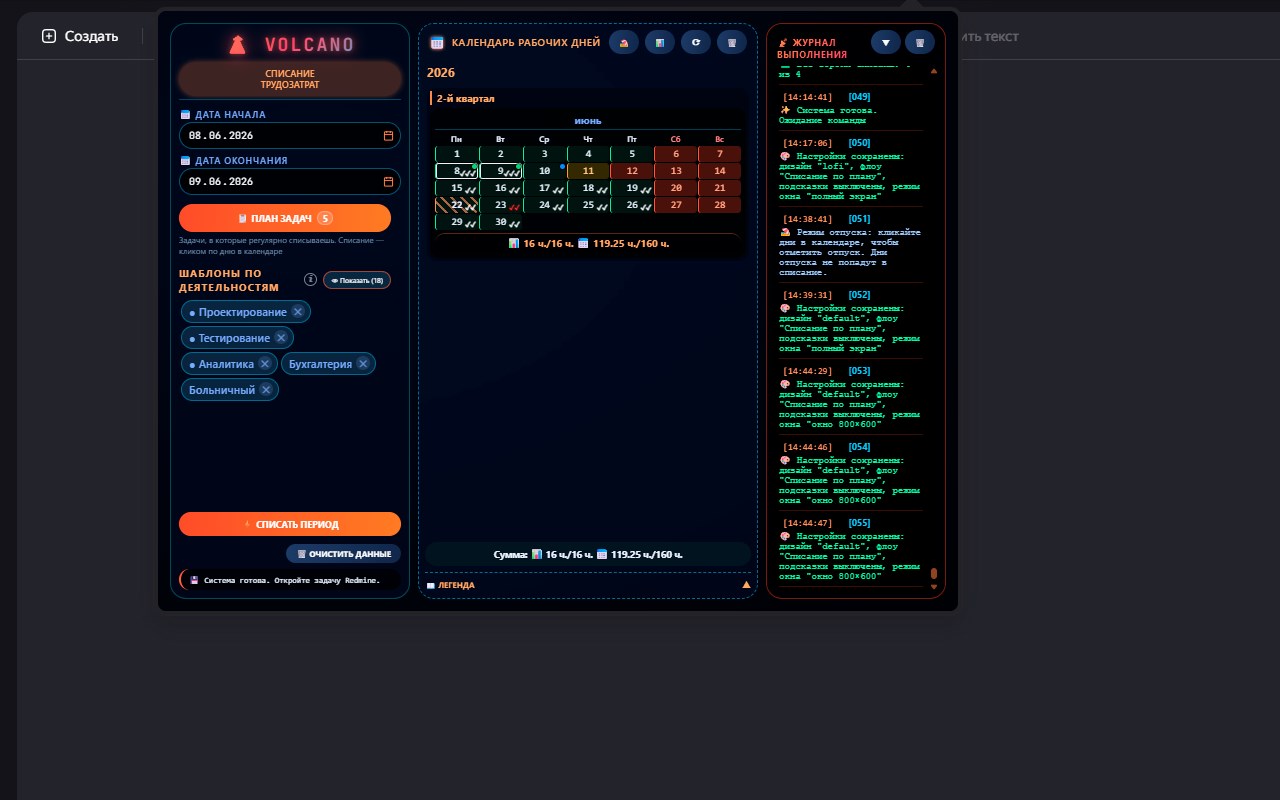Collapse the execution log with the triangle button
The image size is (1280, 800).
tap(885, 42)
